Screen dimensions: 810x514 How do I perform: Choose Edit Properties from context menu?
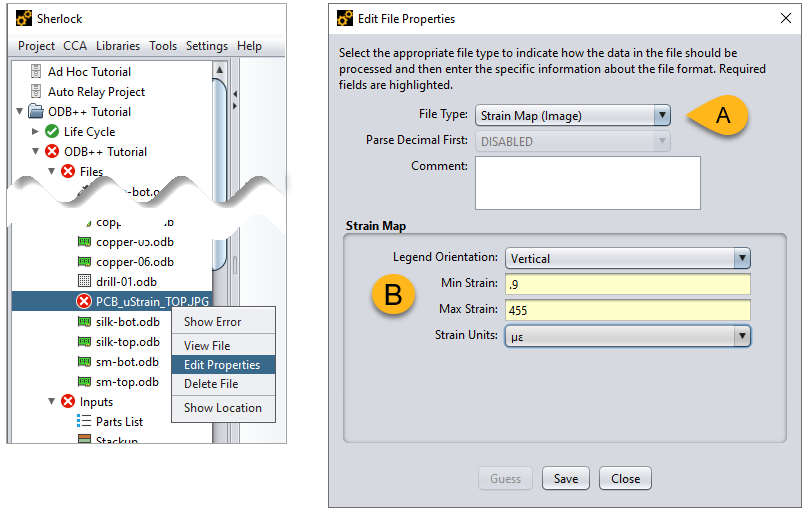pos(222,365)
